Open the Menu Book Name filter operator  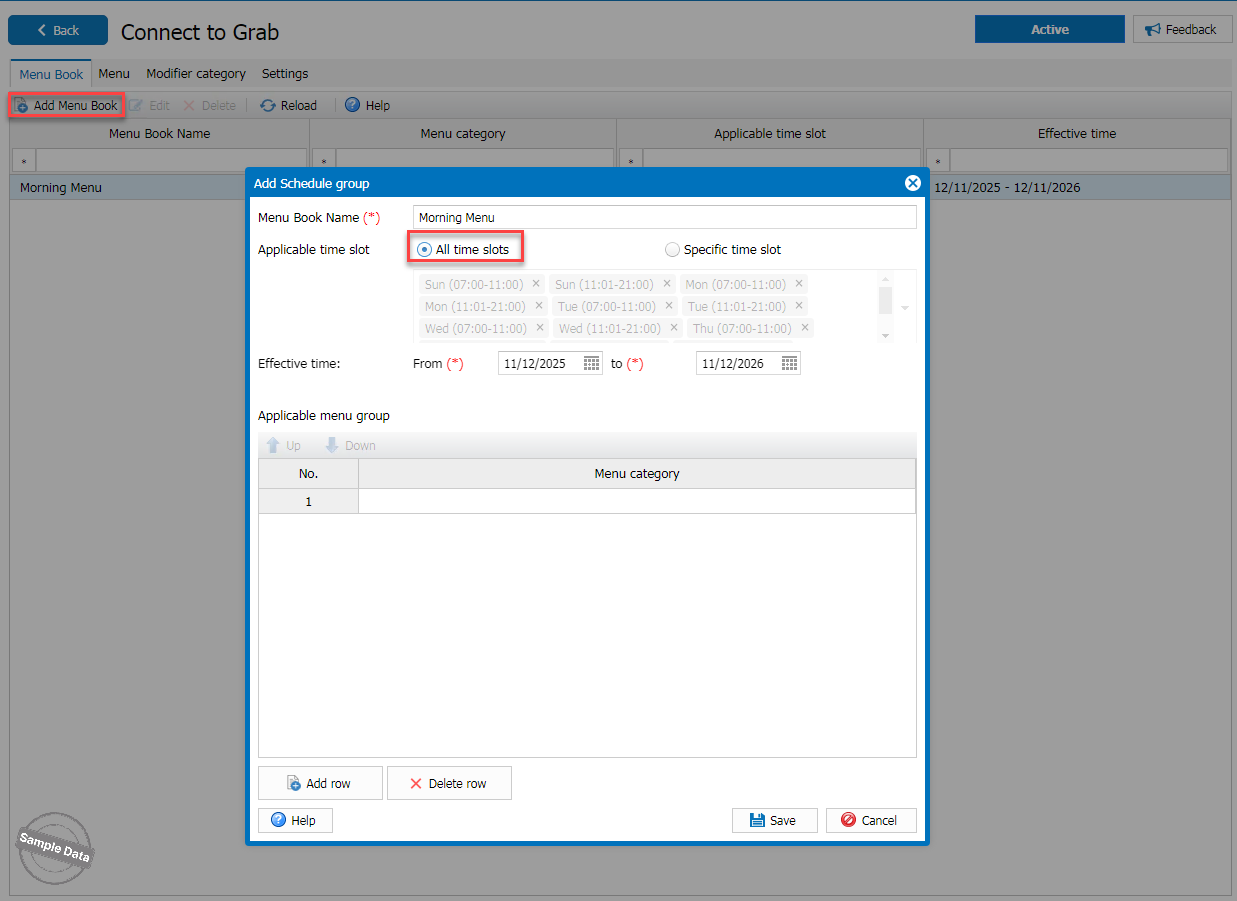pos(23,161)
